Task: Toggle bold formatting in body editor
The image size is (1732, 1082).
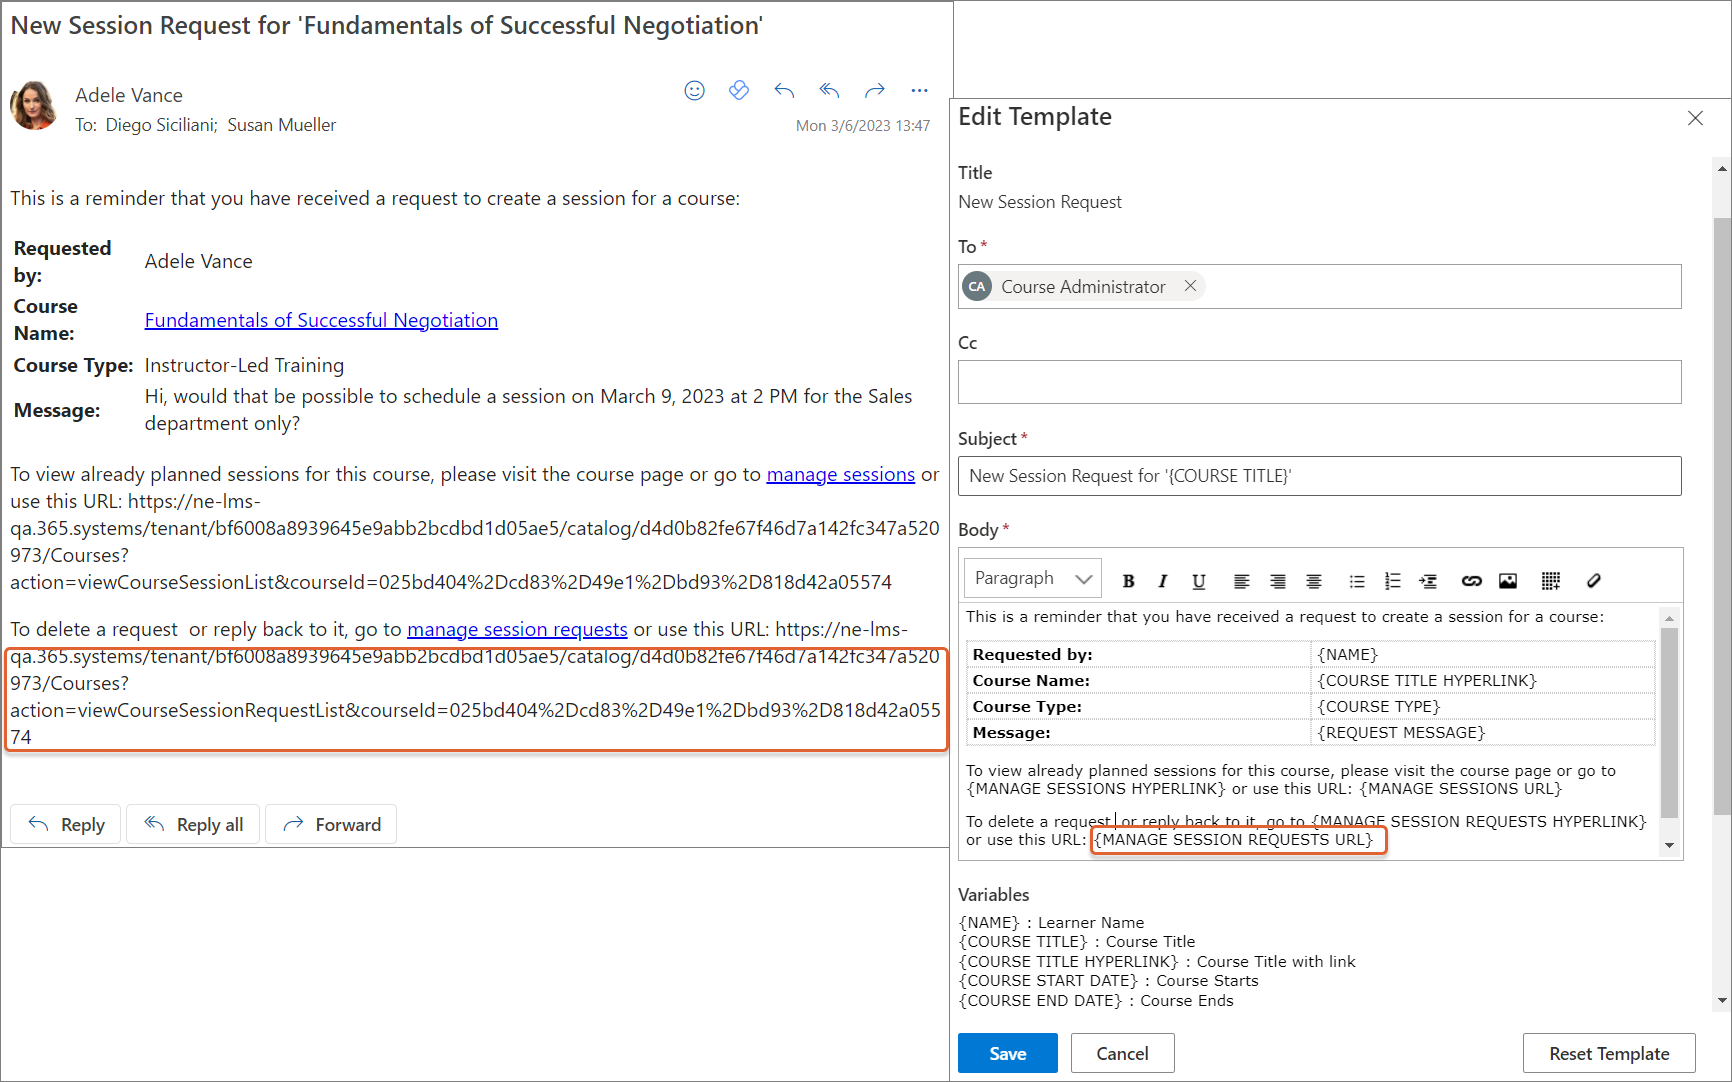Action: [1128, 581]
